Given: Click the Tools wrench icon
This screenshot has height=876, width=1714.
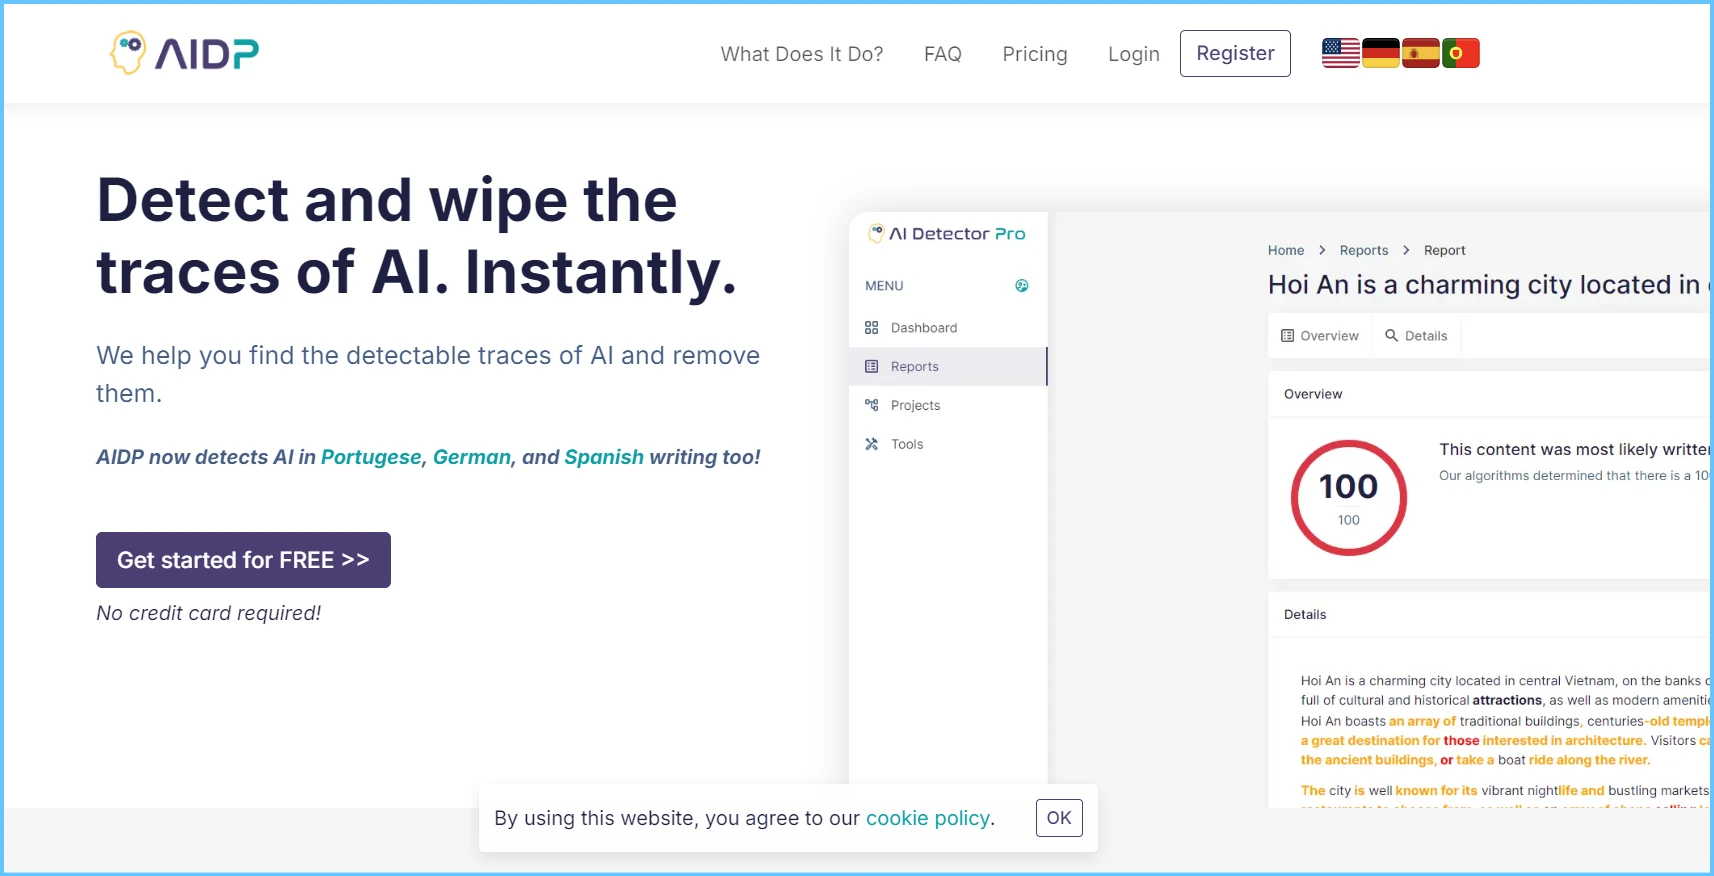Looking at the screenshot, I should coord(872,444).
